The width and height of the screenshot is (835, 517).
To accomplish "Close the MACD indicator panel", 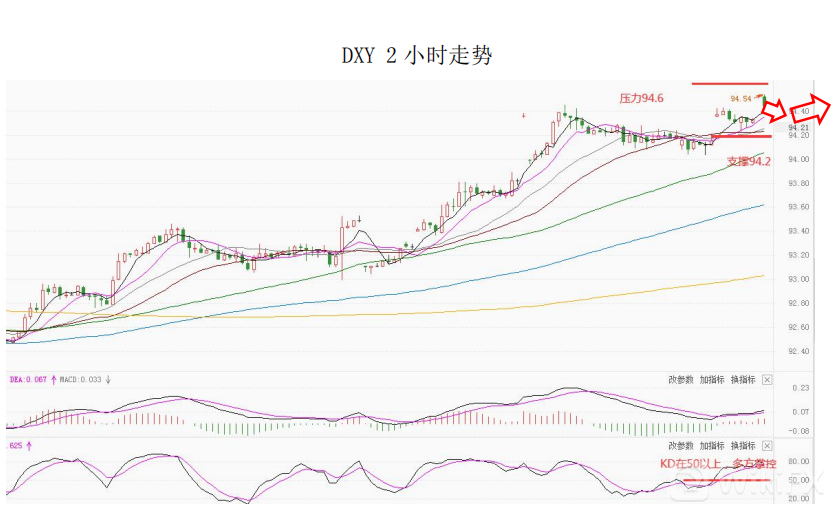I will coord(767,380).
